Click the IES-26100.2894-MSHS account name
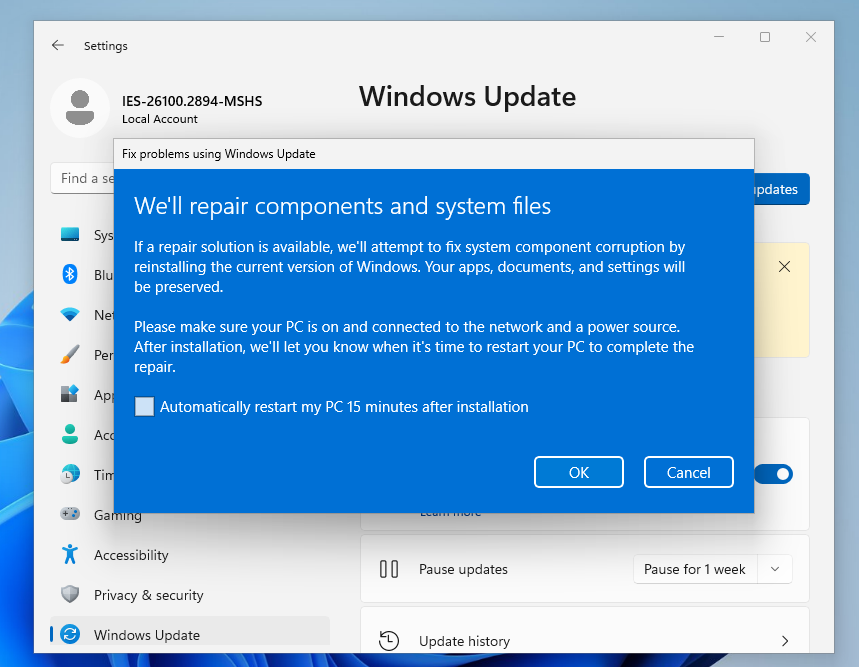Screen dimensions: 859x667 [x=192, y=101]
